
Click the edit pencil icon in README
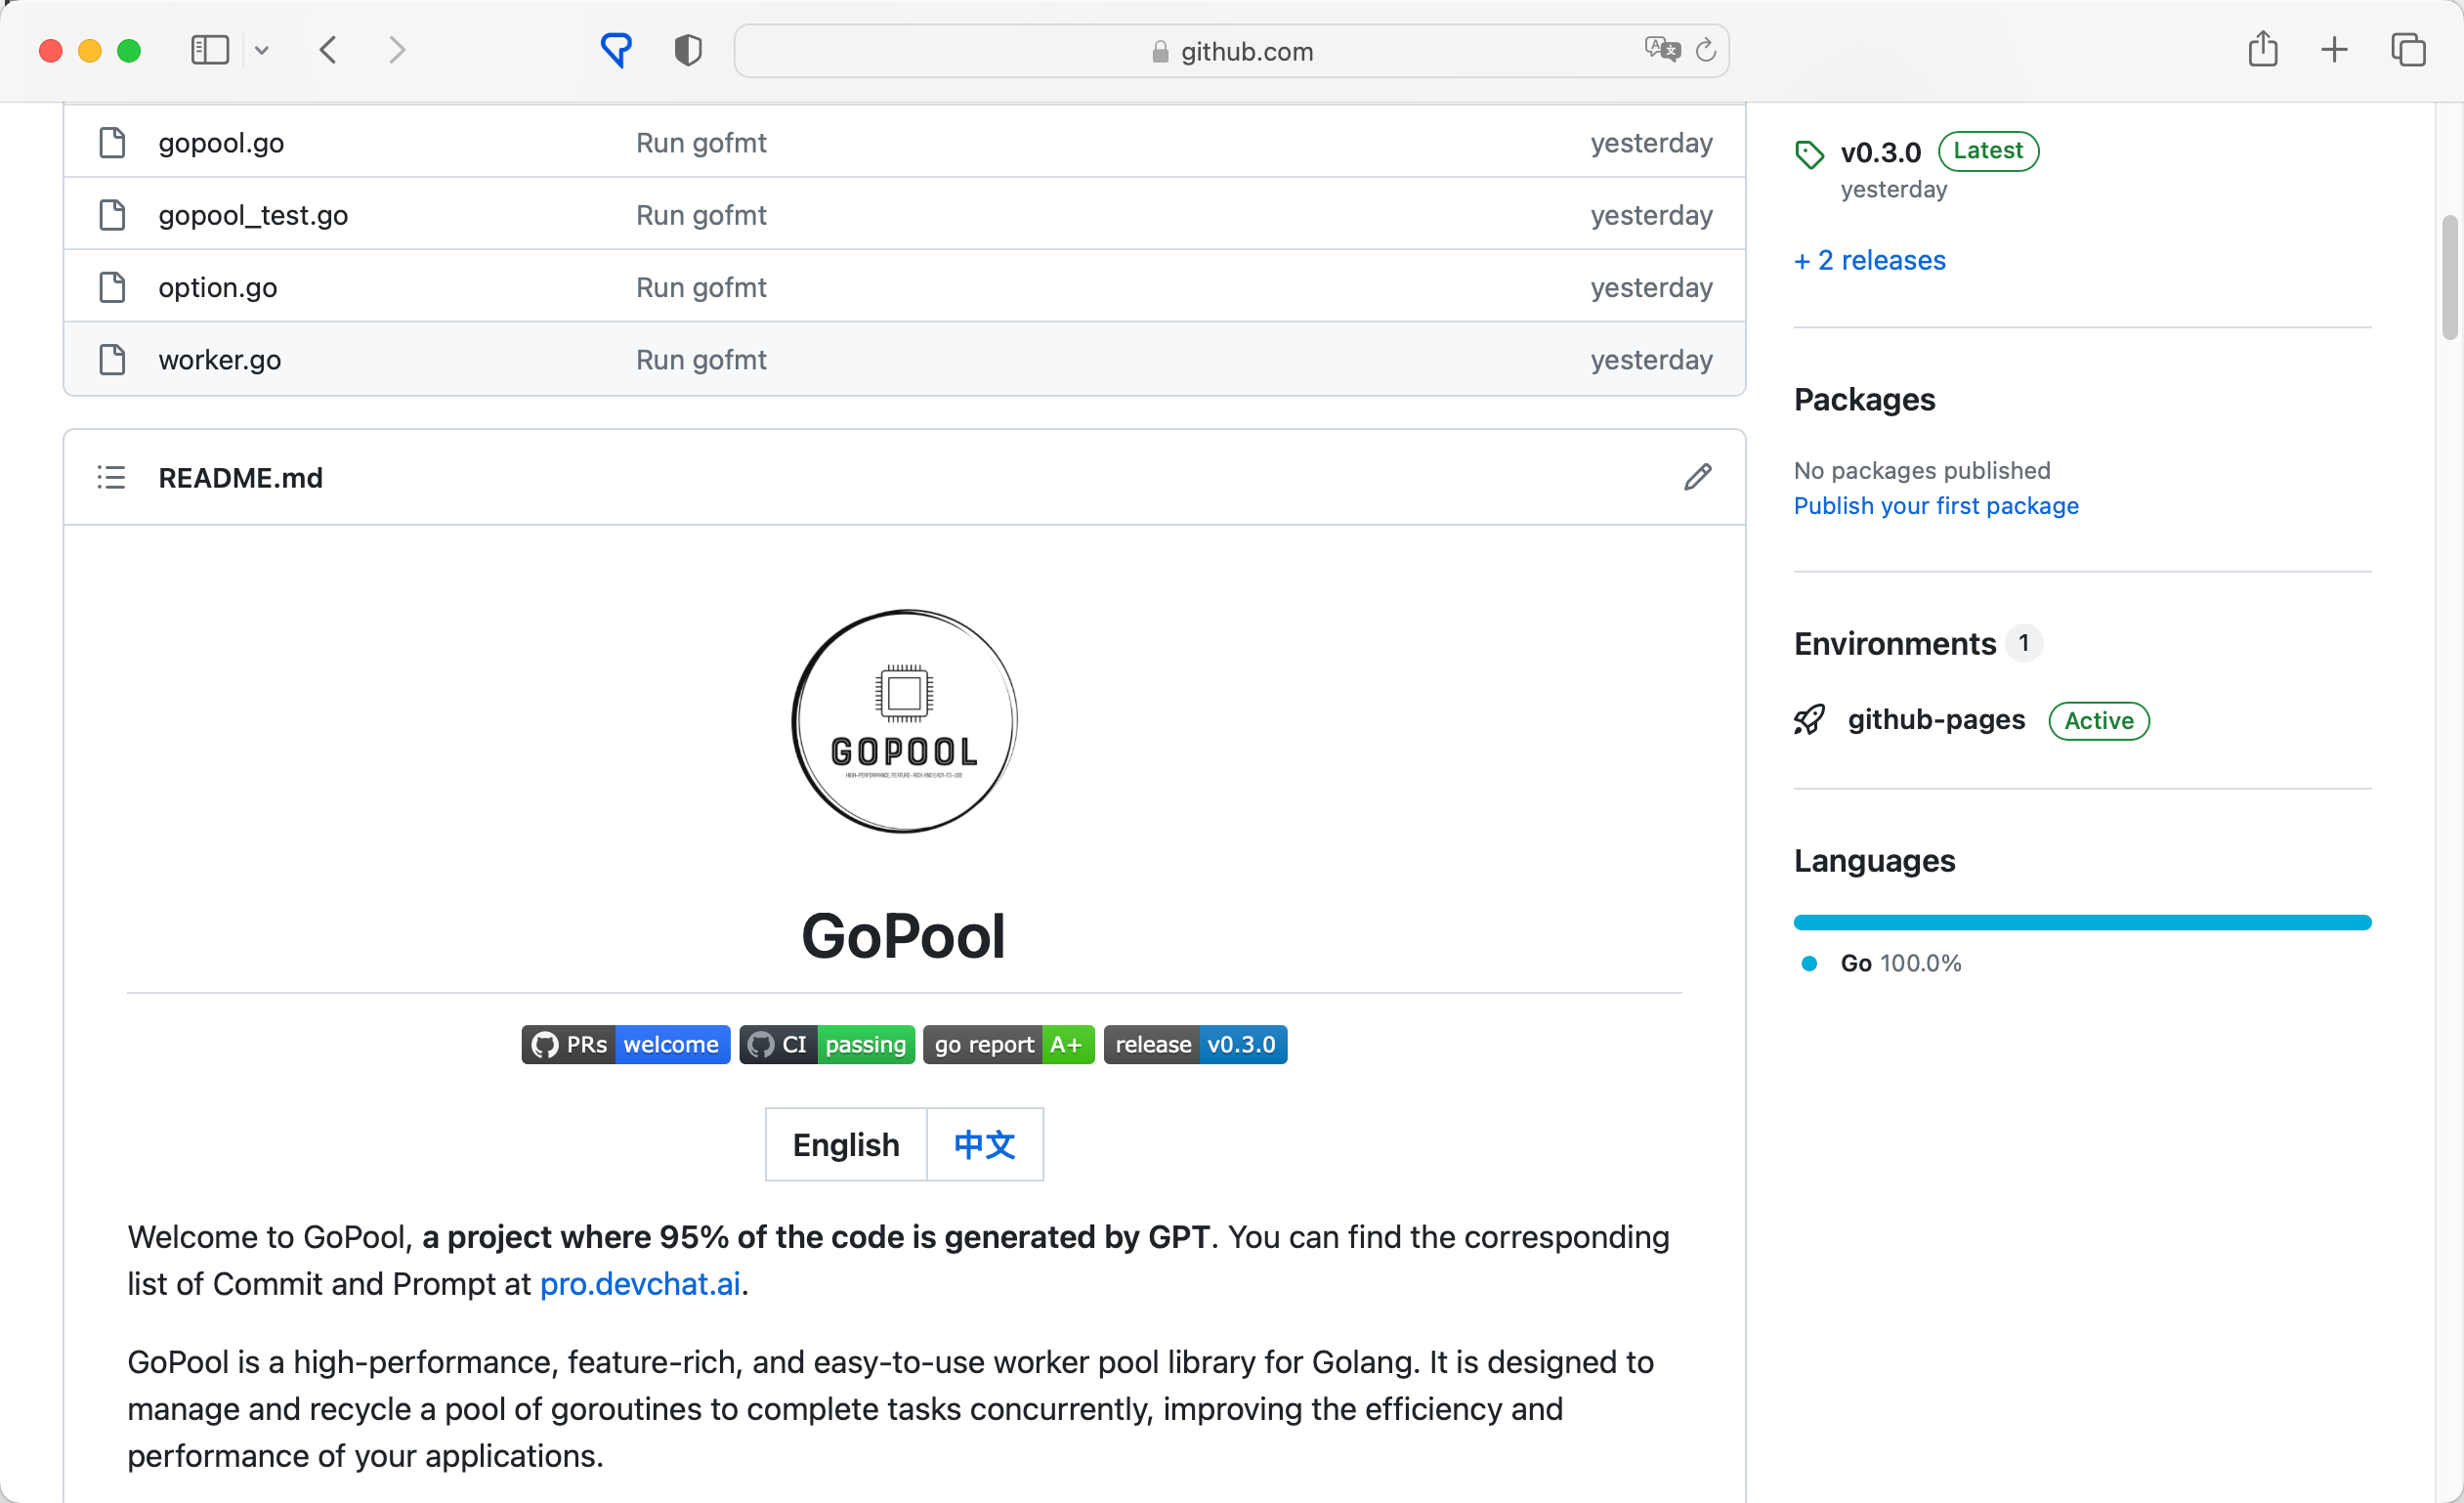pos(1697,477)
